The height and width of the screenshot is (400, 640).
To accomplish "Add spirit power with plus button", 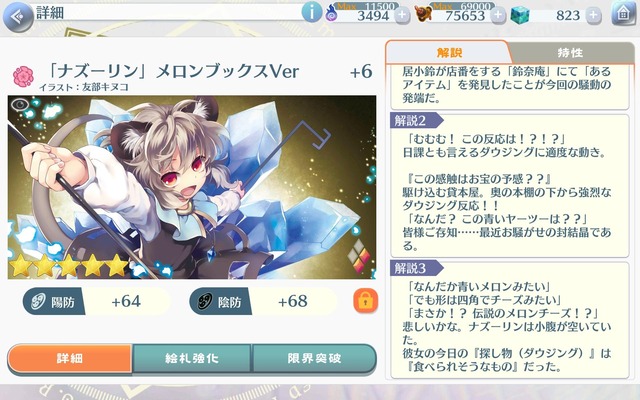I will [402, 16].
